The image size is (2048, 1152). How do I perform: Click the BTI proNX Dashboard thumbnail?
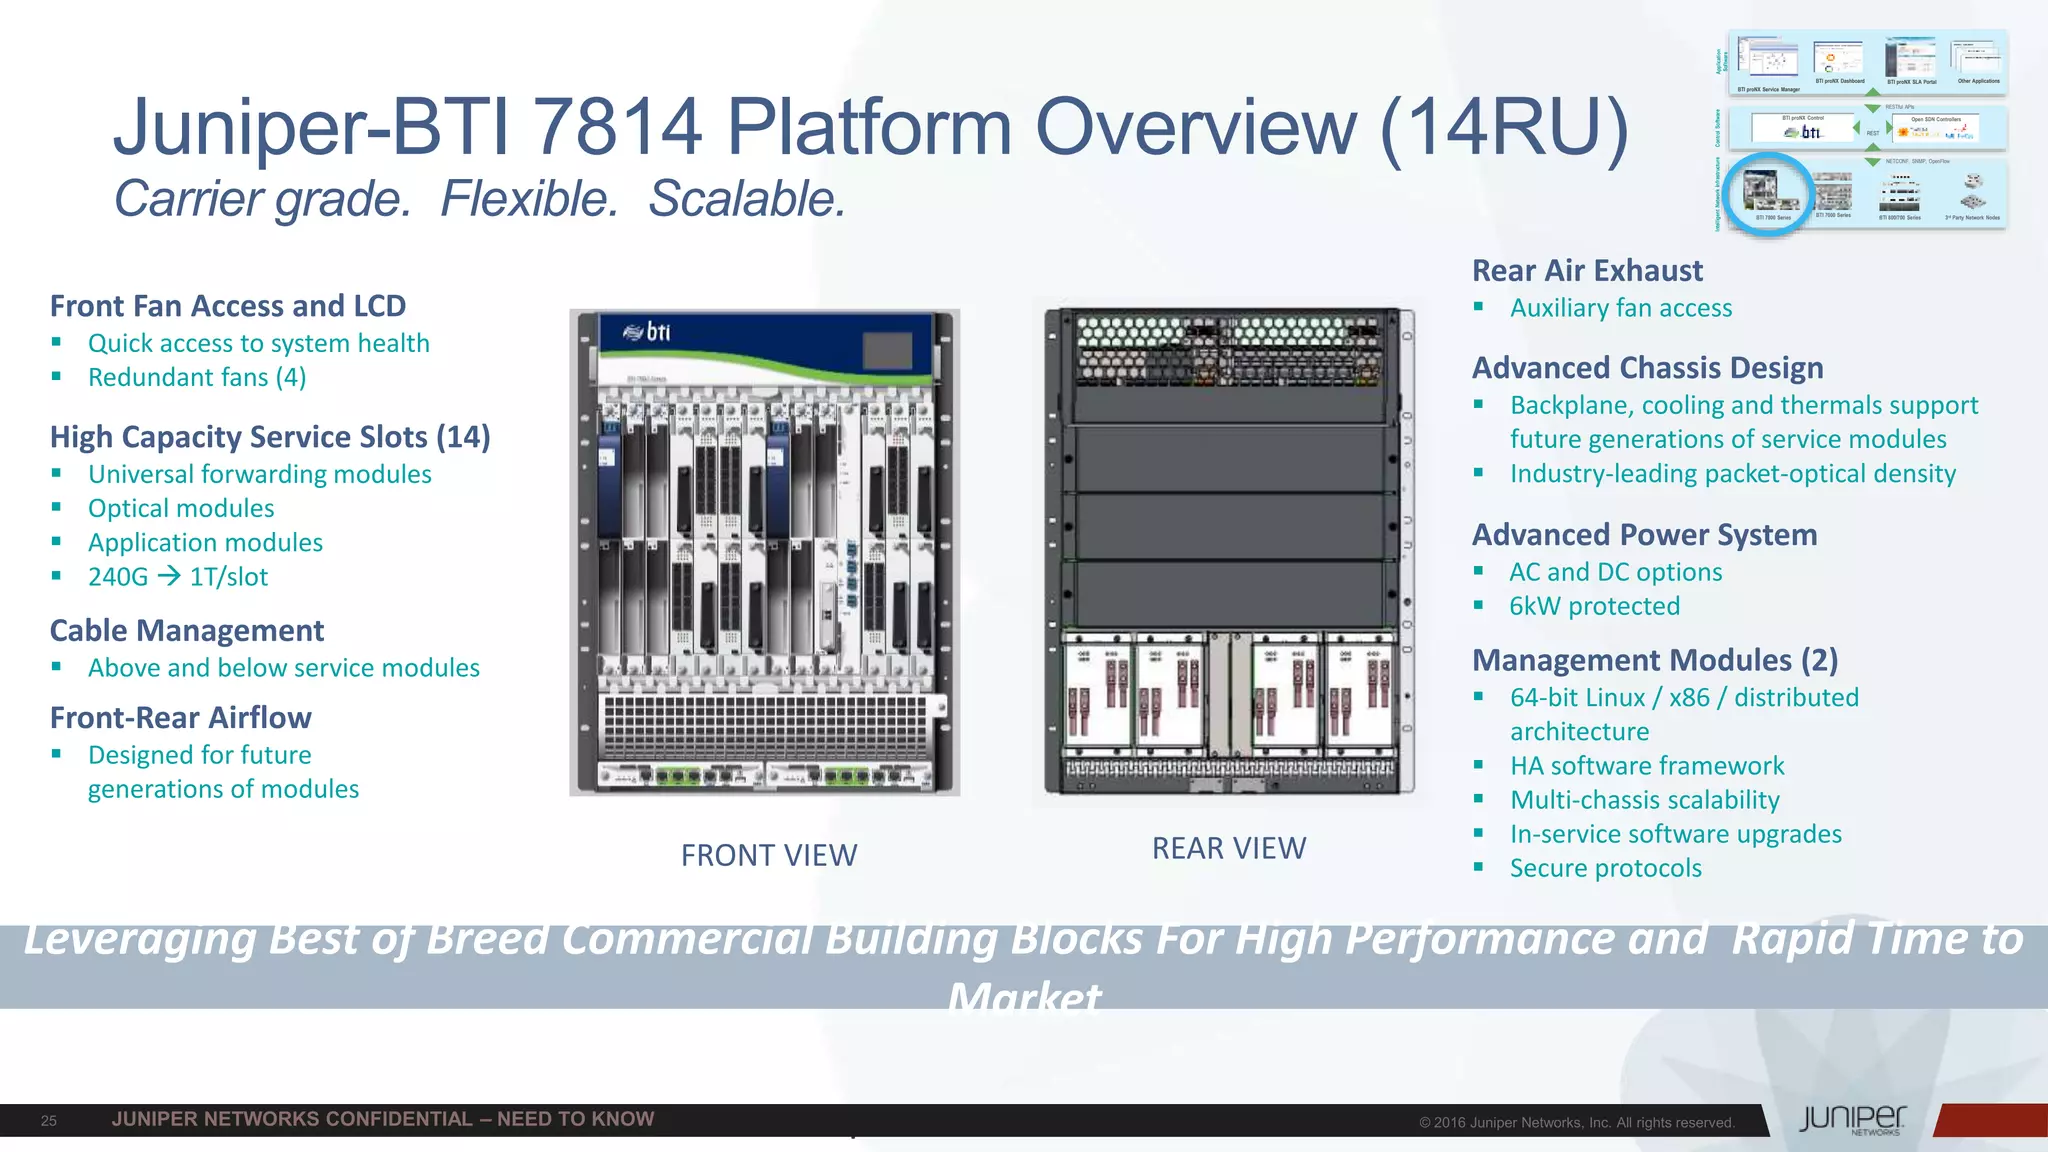click(1838, 58)
